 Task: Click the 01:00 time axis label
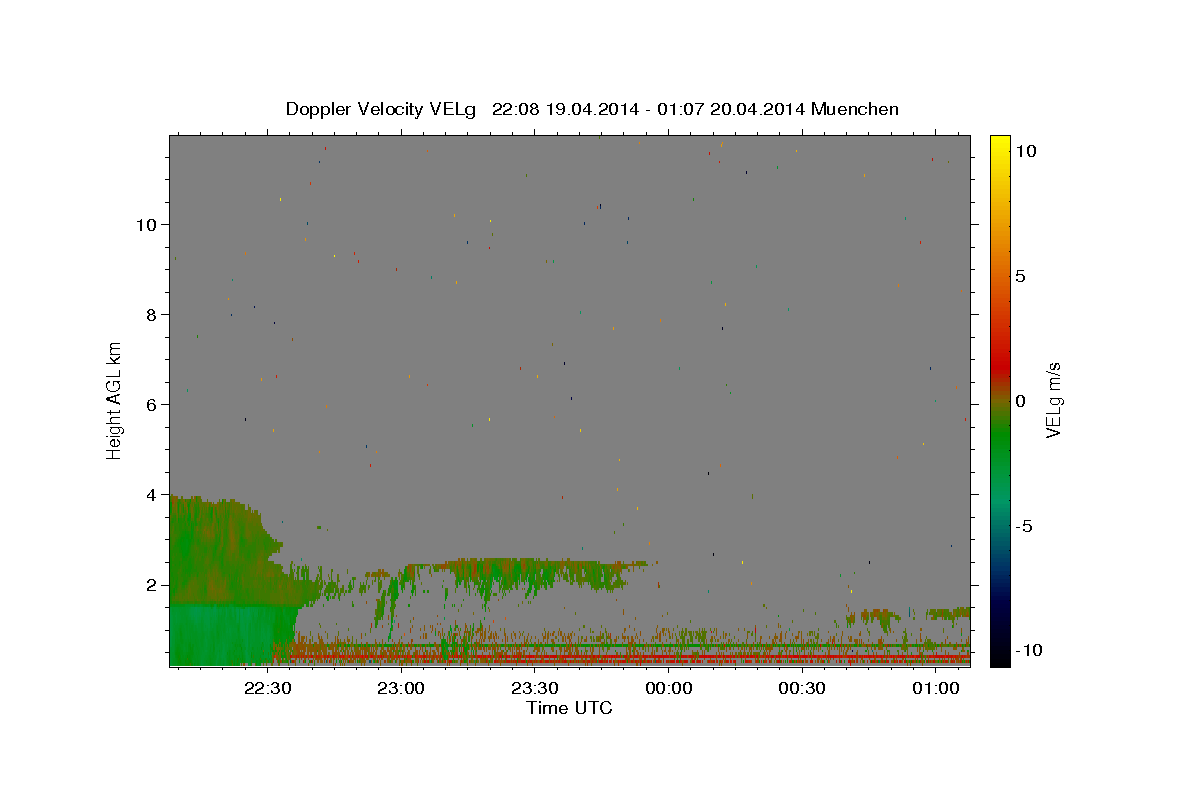coord(936,689)
